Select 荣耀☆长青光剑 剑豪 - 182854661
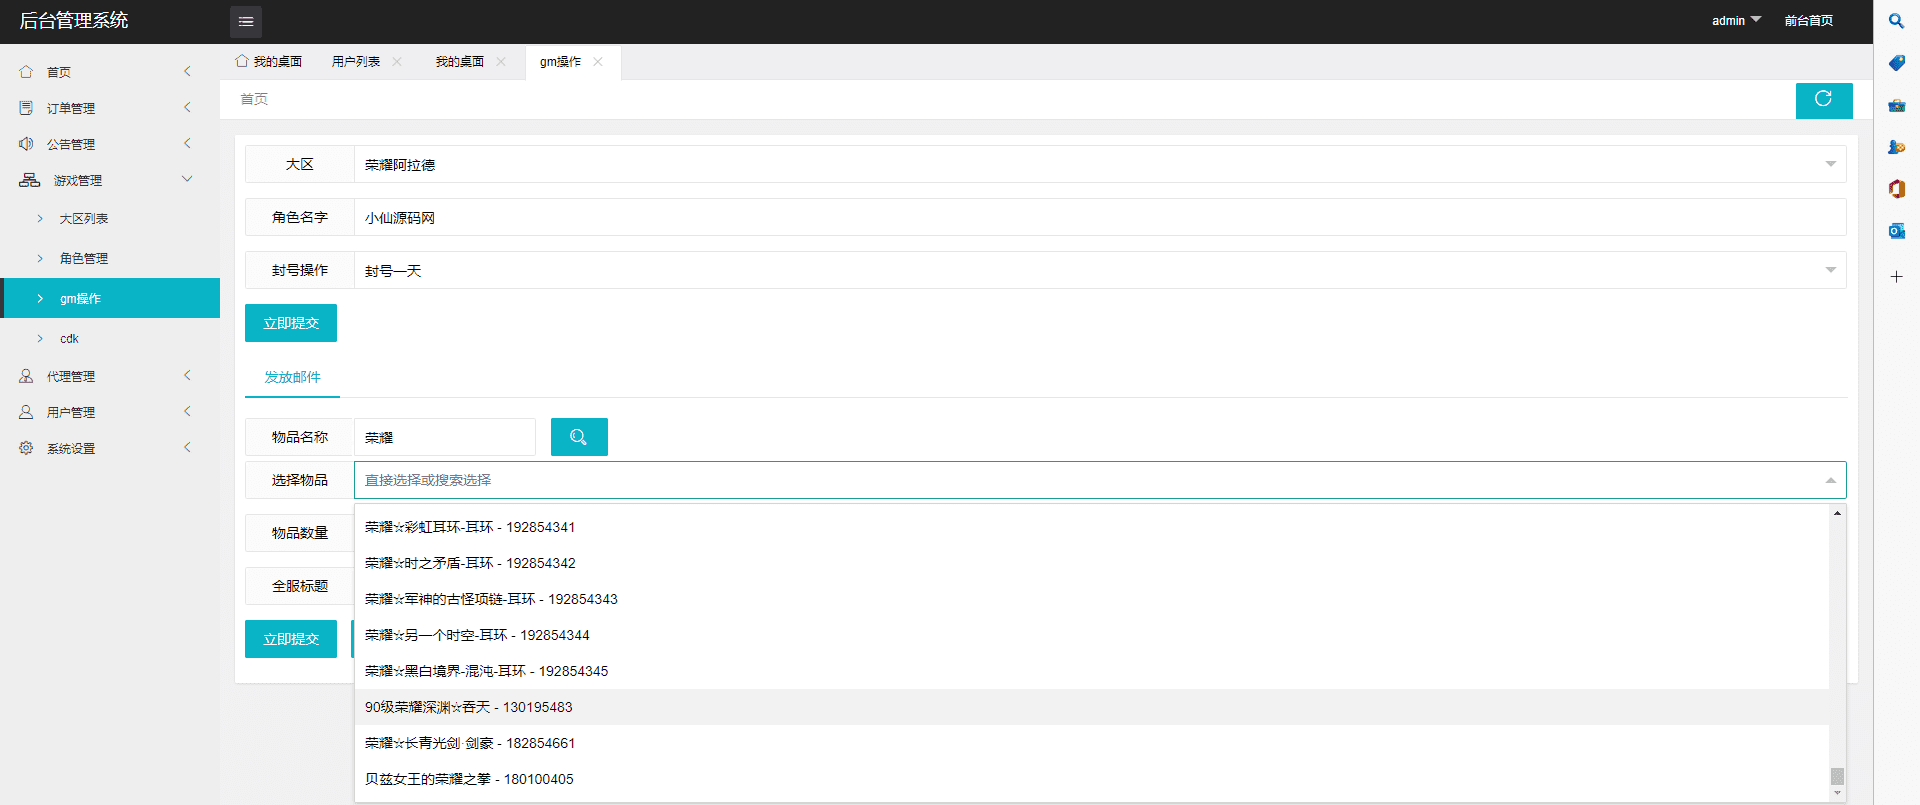The image size is (1920, 805). click(1092, 743)
